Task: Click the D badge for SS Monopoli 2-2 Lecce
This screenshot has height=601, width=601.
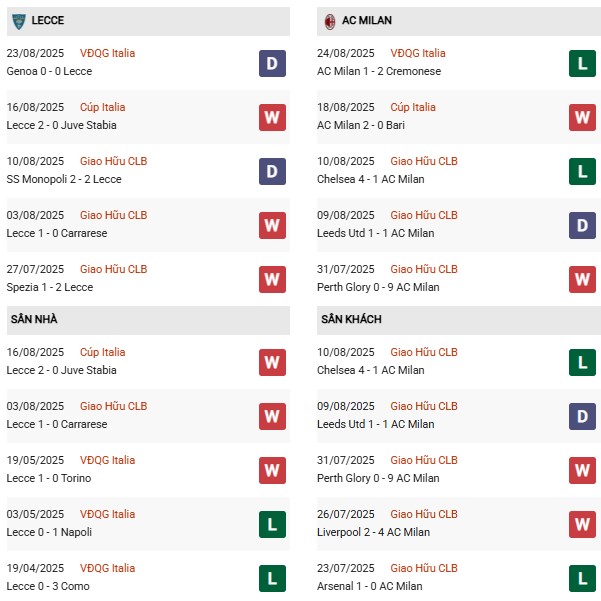Action: [272, 171]
